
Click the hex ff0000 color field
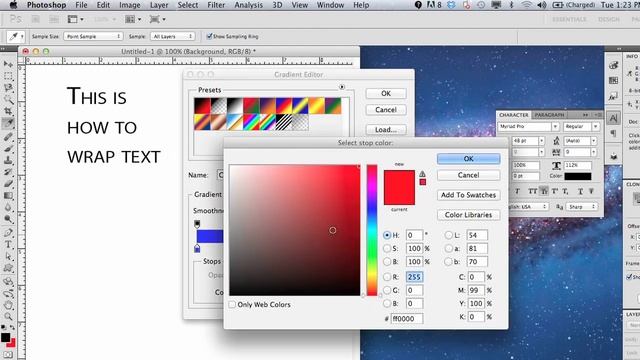(407, 318)
